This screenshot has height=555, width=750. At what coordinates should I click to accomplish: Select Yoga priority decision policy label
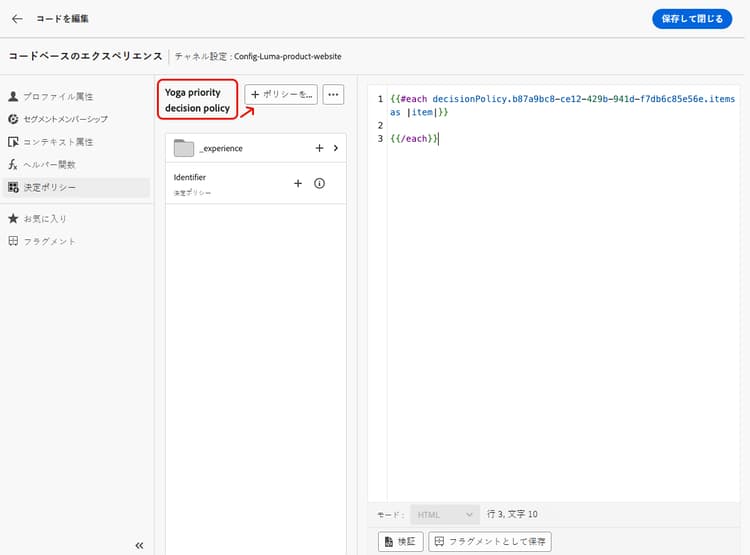pos(198,100)
